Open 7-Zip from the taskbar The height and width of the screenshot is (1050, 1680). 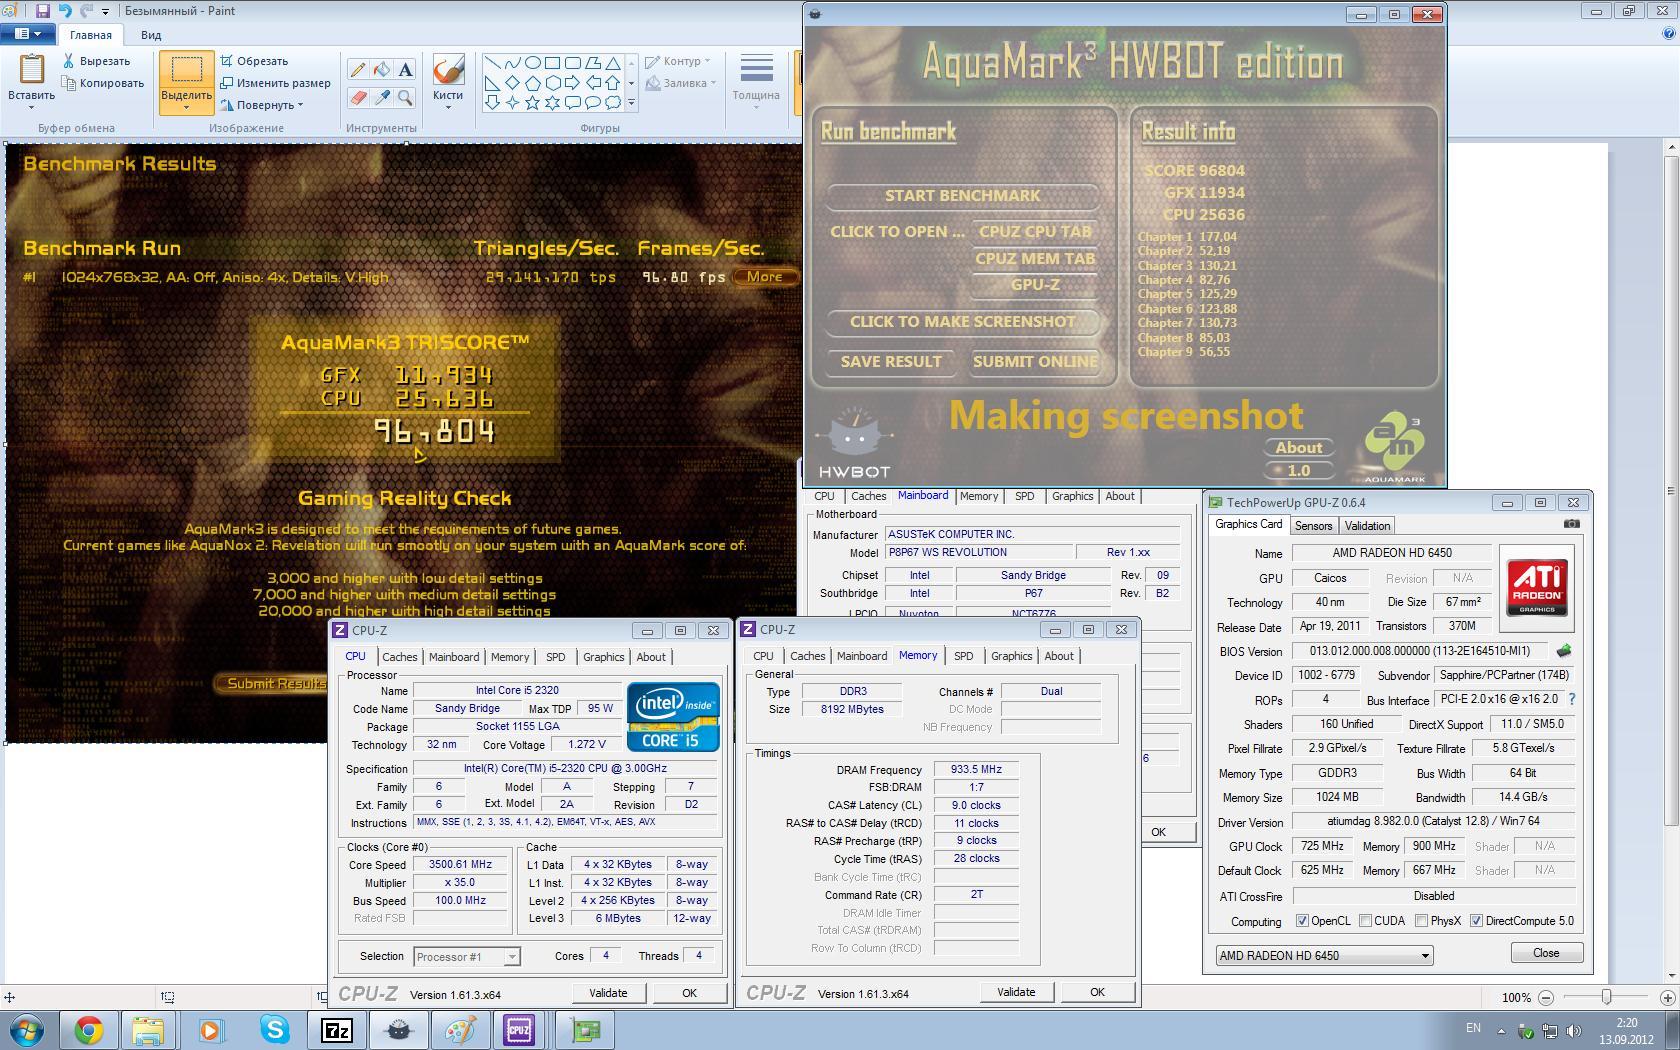[336, 1030]
